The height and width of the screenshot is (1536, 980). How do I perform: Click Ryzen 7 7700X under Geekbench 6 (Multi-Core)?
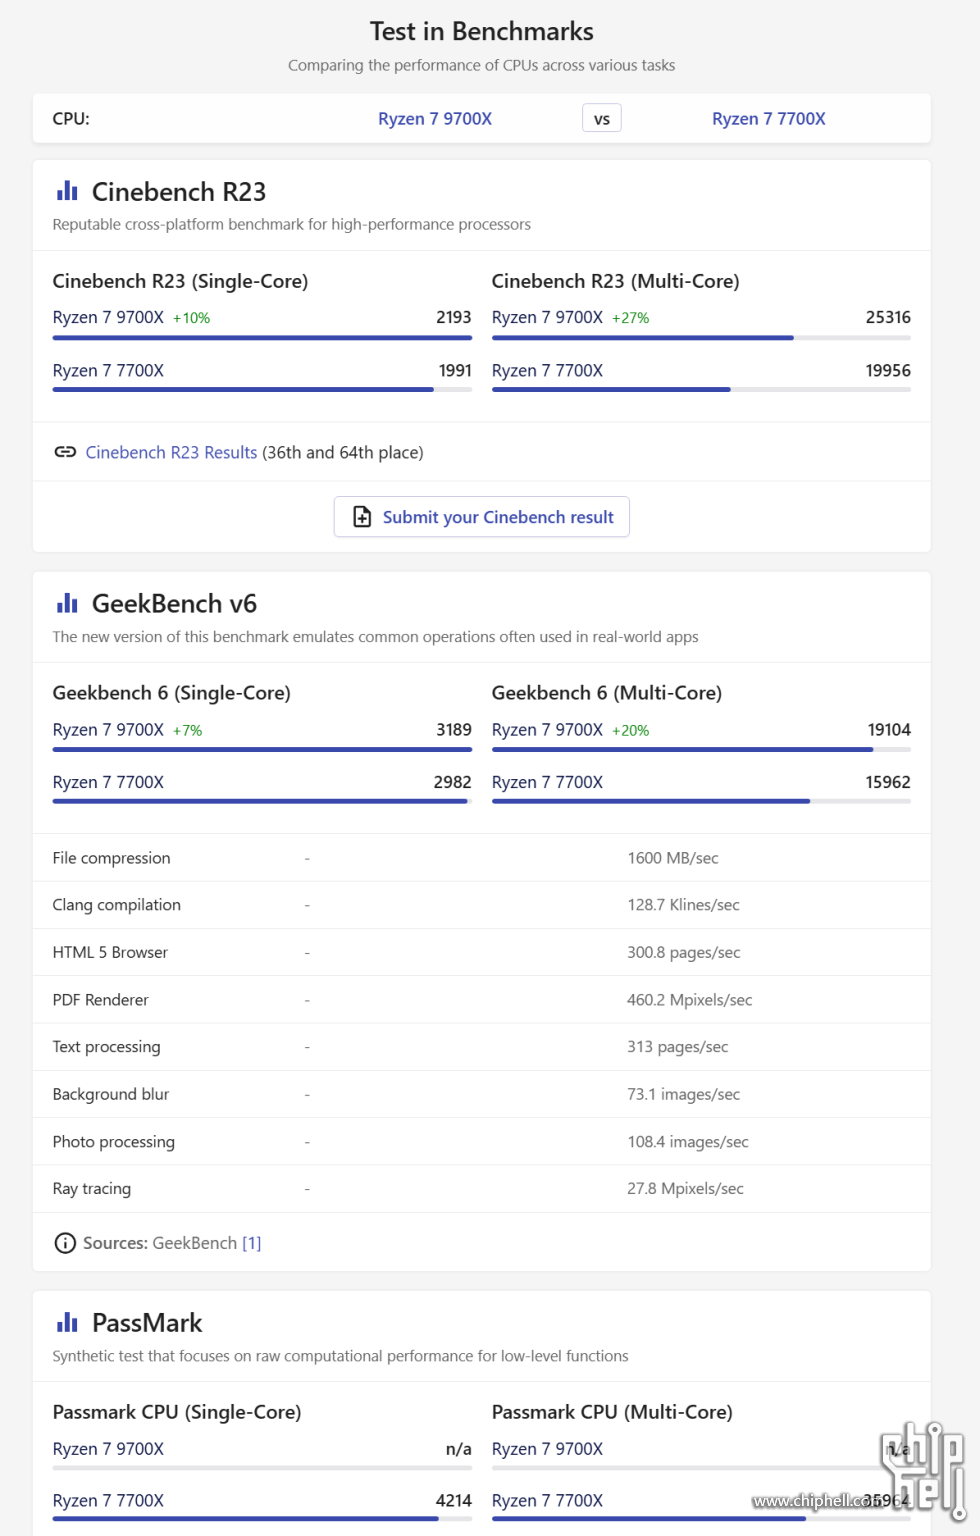click(x=547, y=782)
